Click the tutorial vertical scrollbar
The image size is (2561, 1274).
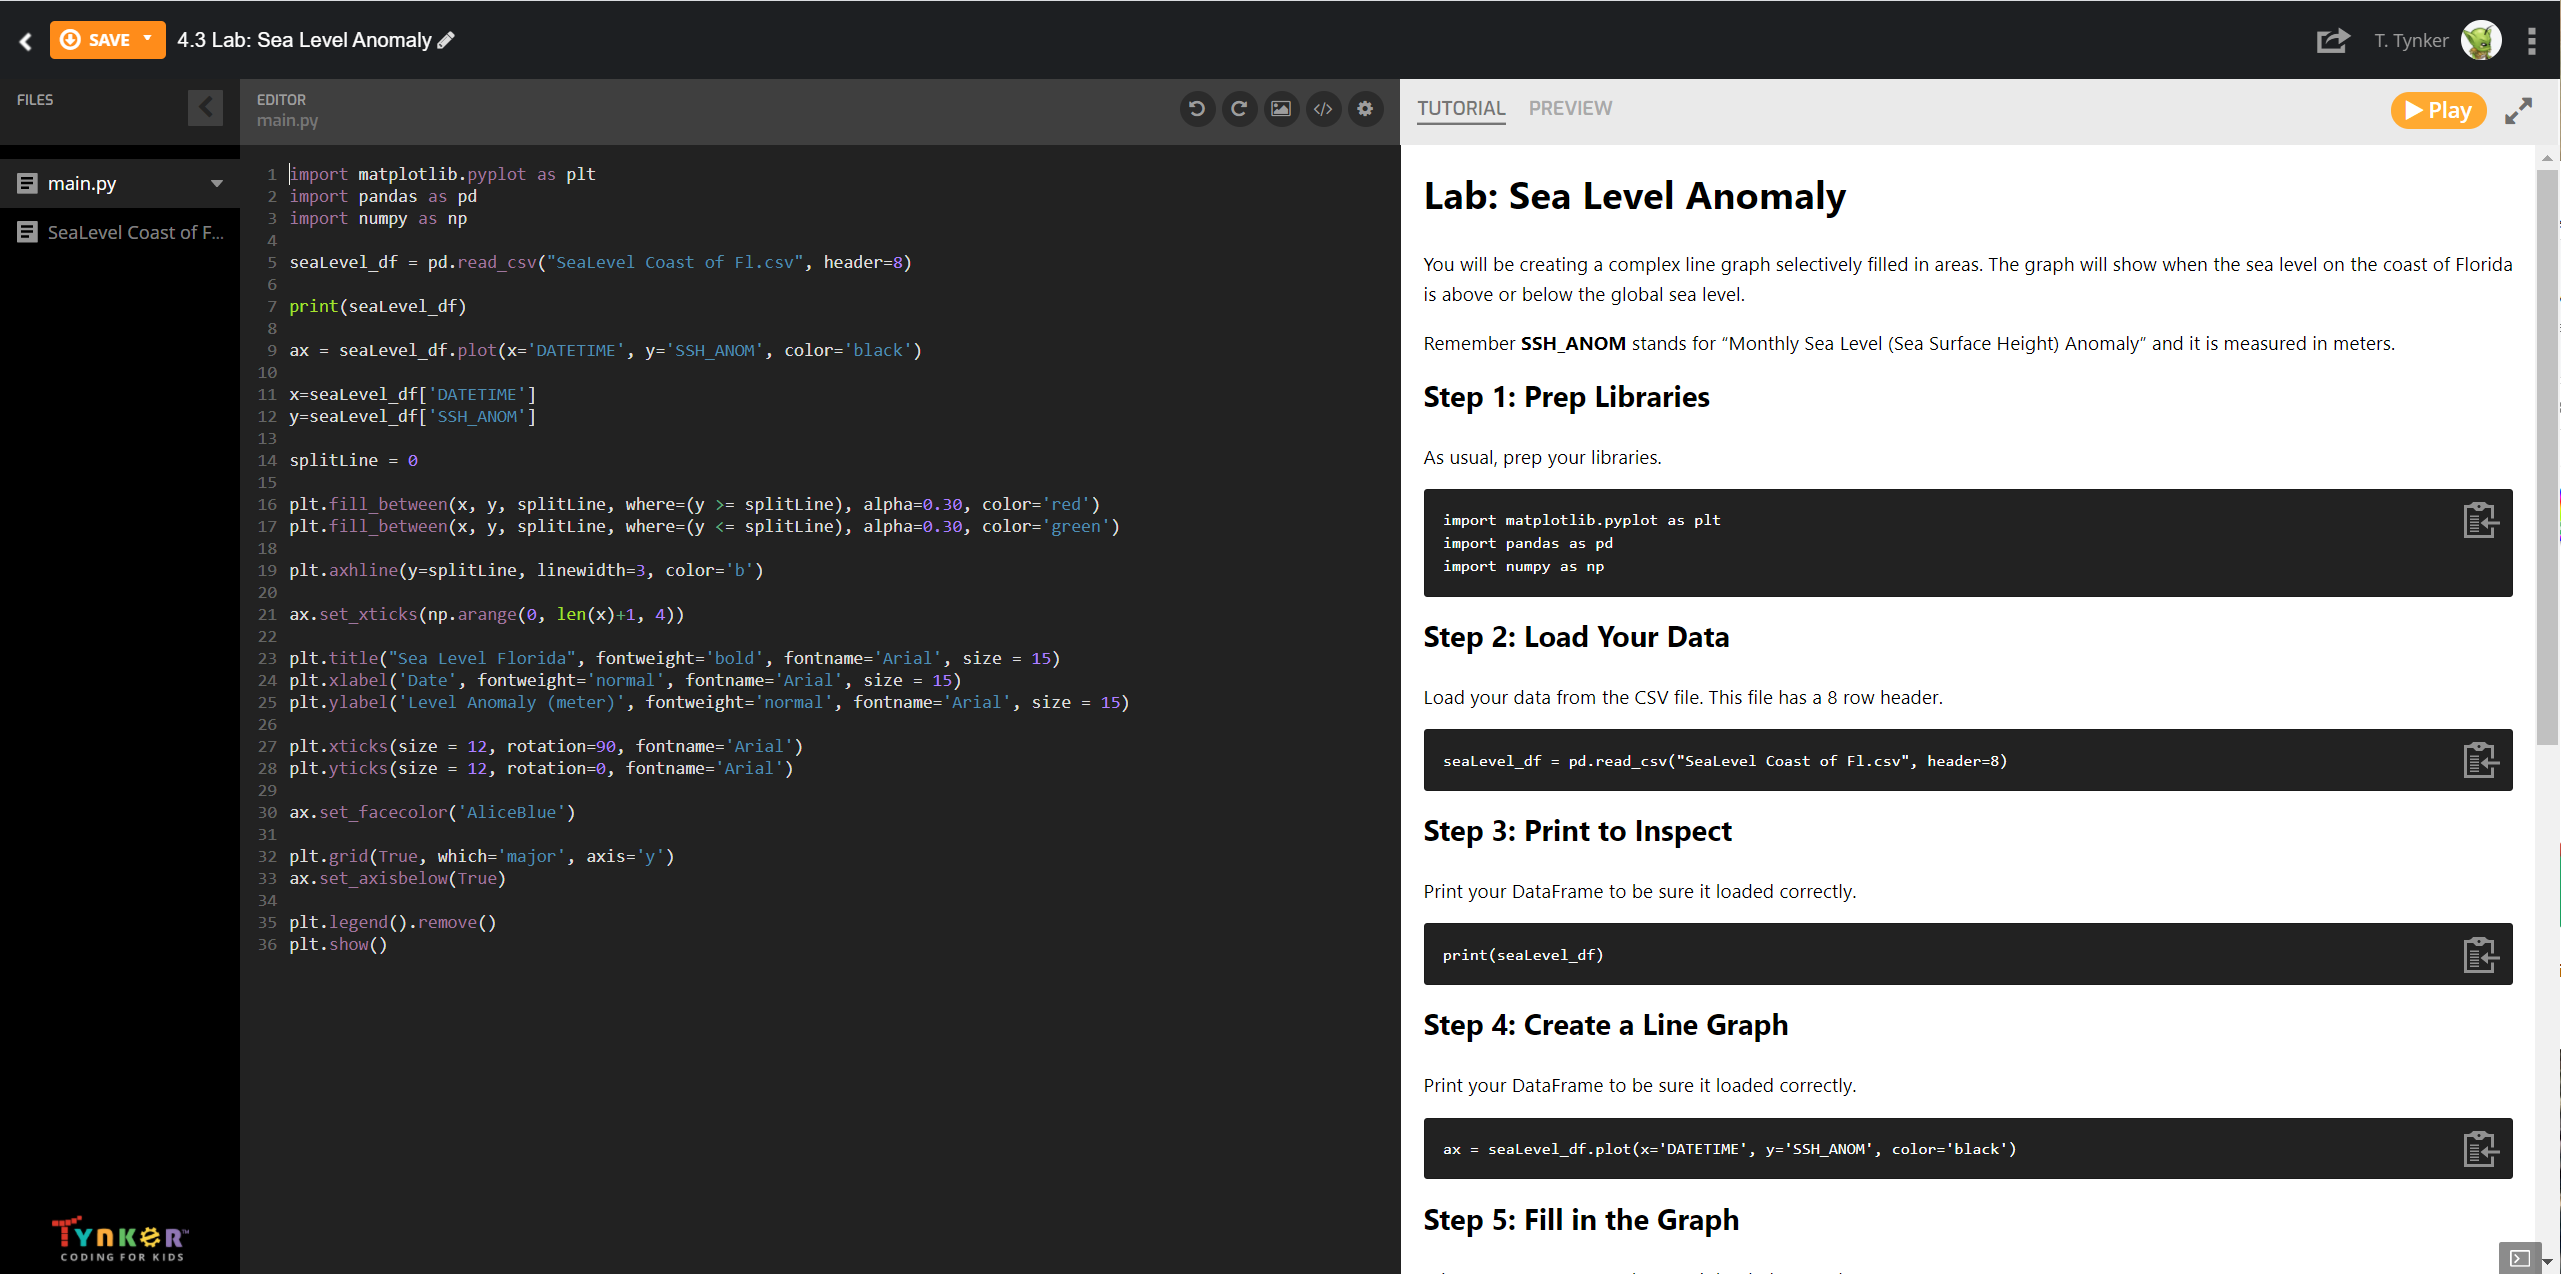[x=2547, y=457]
